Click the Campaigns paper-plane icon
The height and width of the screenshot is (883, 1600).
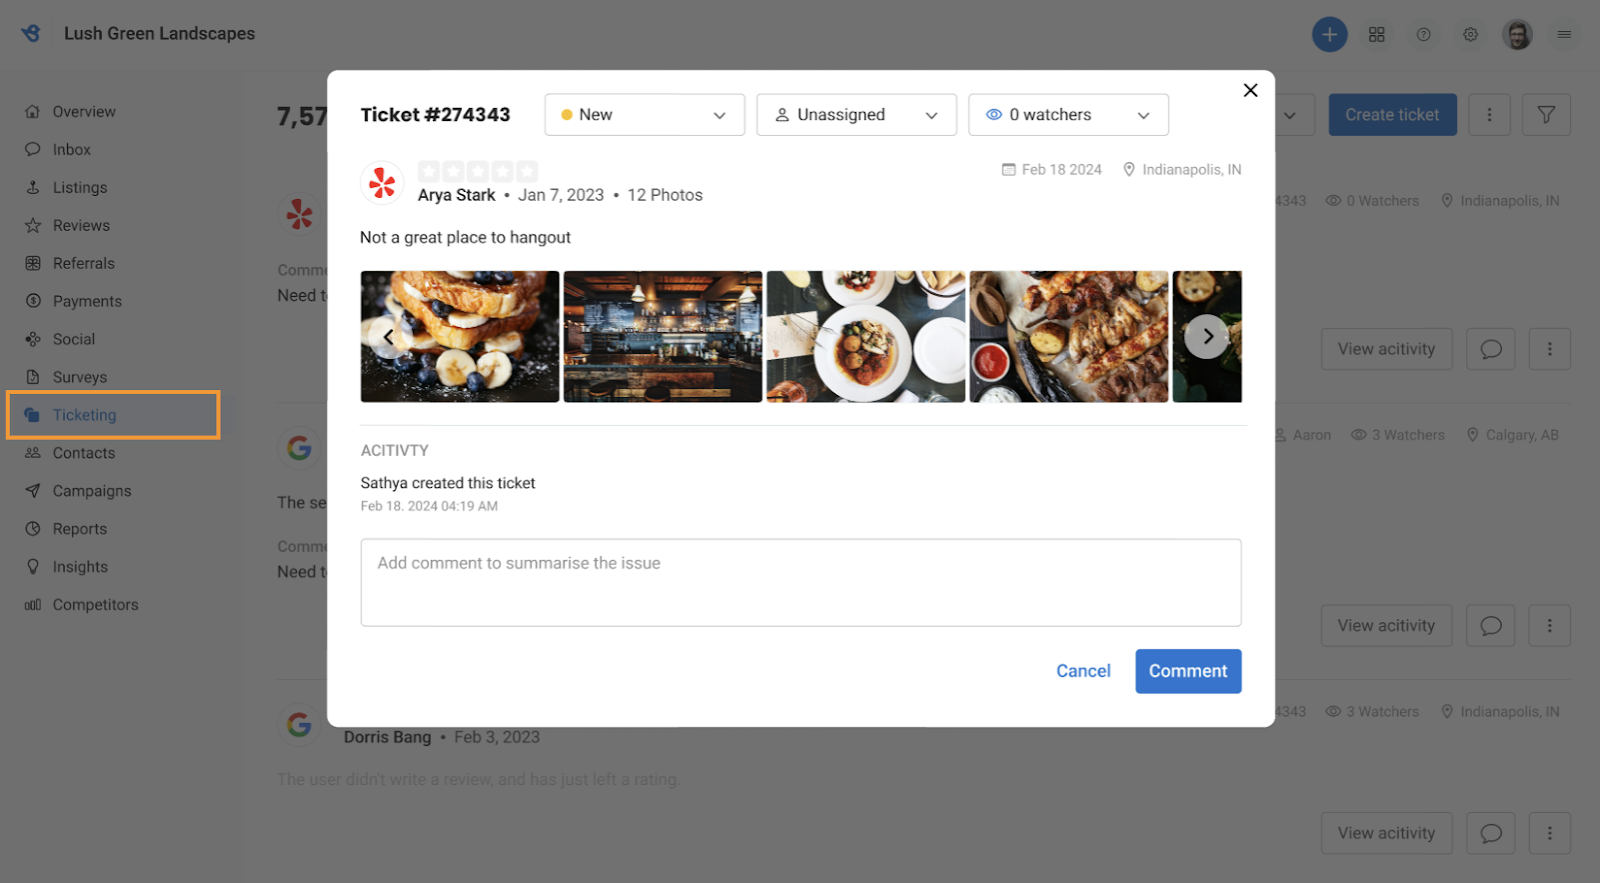pyautogui.click(x=33, y=491)
